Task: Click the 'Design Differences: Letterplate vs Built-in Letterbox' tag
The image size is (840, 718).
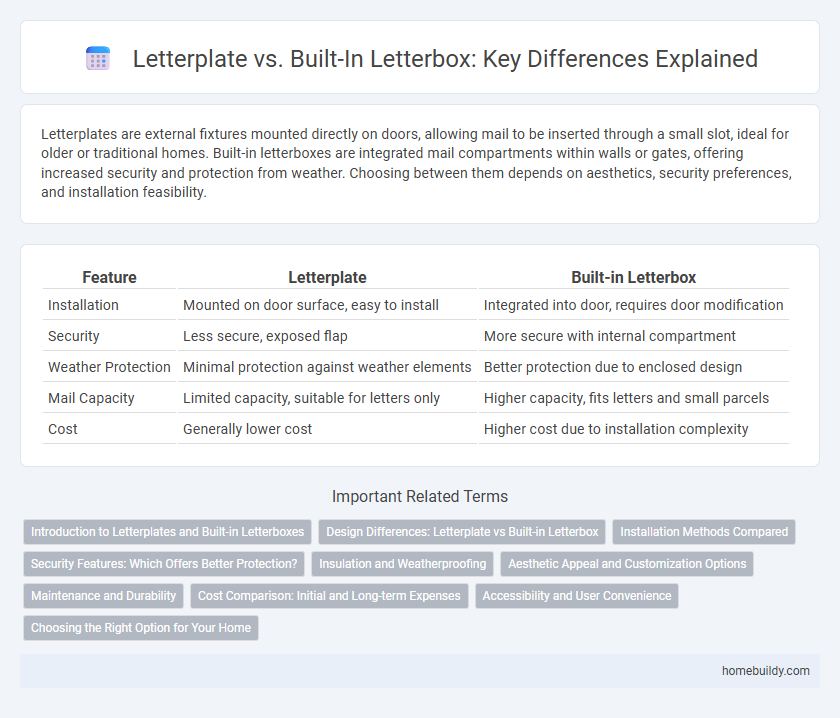Action: [461, 532]
